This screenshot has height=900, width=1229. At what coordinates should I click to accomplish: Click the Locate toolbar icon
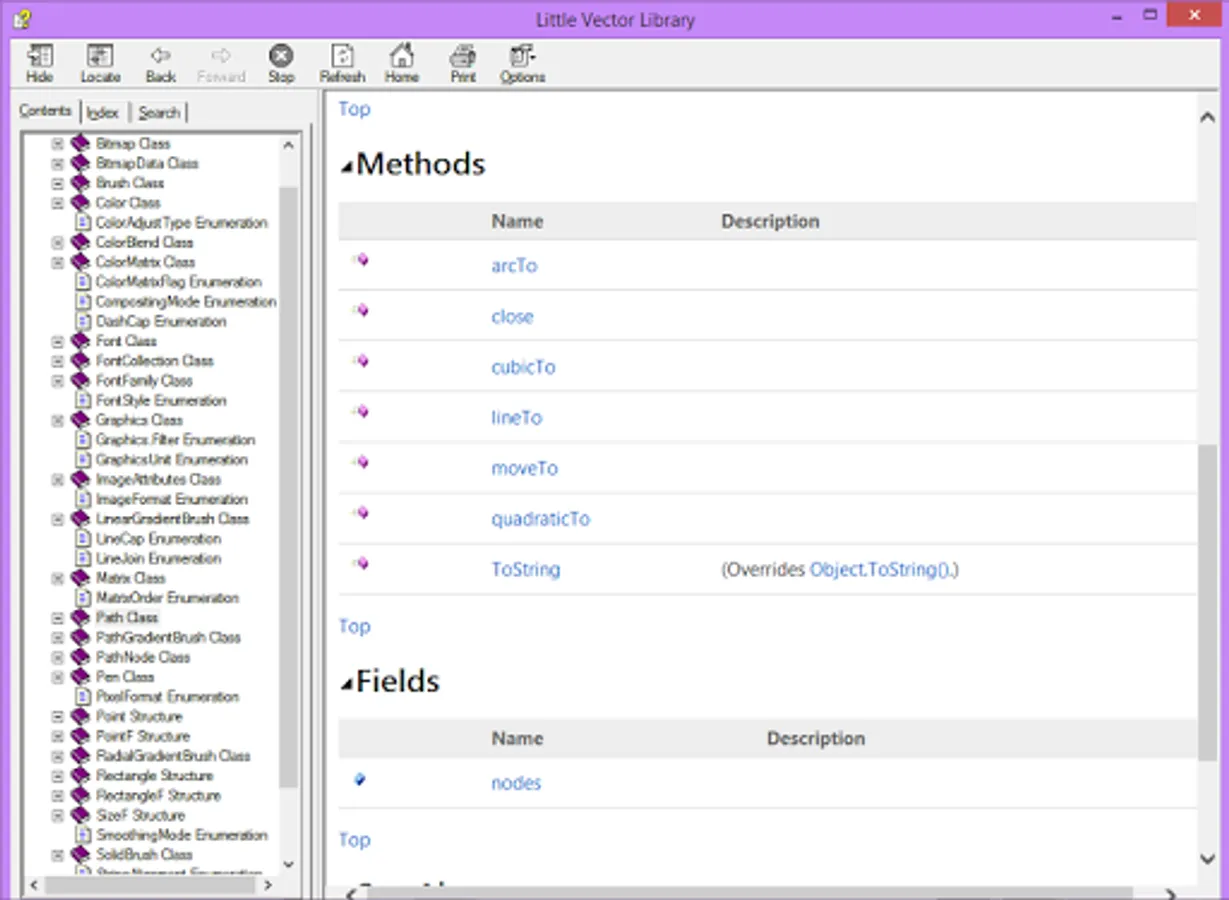(100, 63)
